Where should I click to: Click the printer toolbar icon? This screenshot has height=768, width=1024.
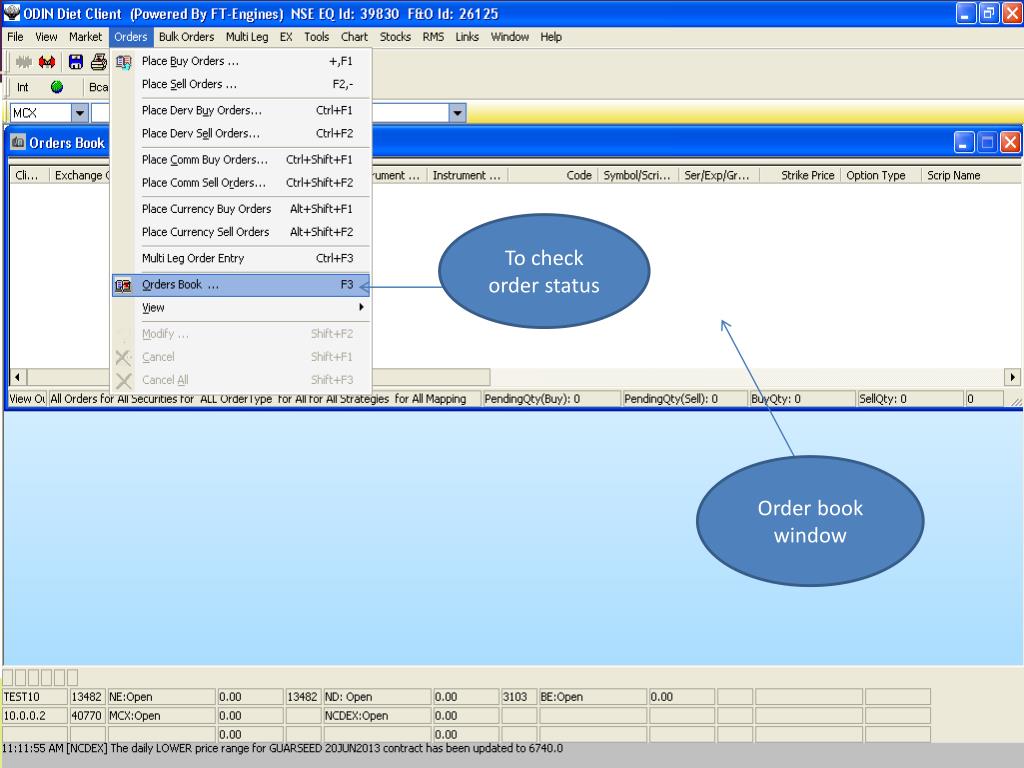tap(99, 62)
